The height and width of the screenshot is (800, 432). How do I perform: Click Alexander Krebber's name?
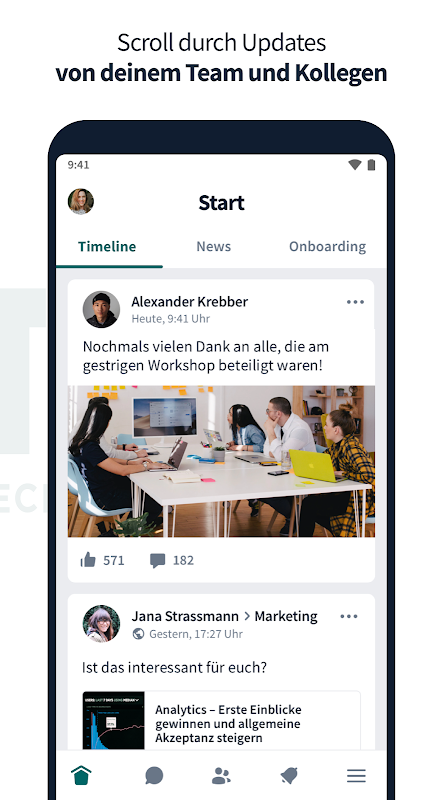tap(190, 302)
